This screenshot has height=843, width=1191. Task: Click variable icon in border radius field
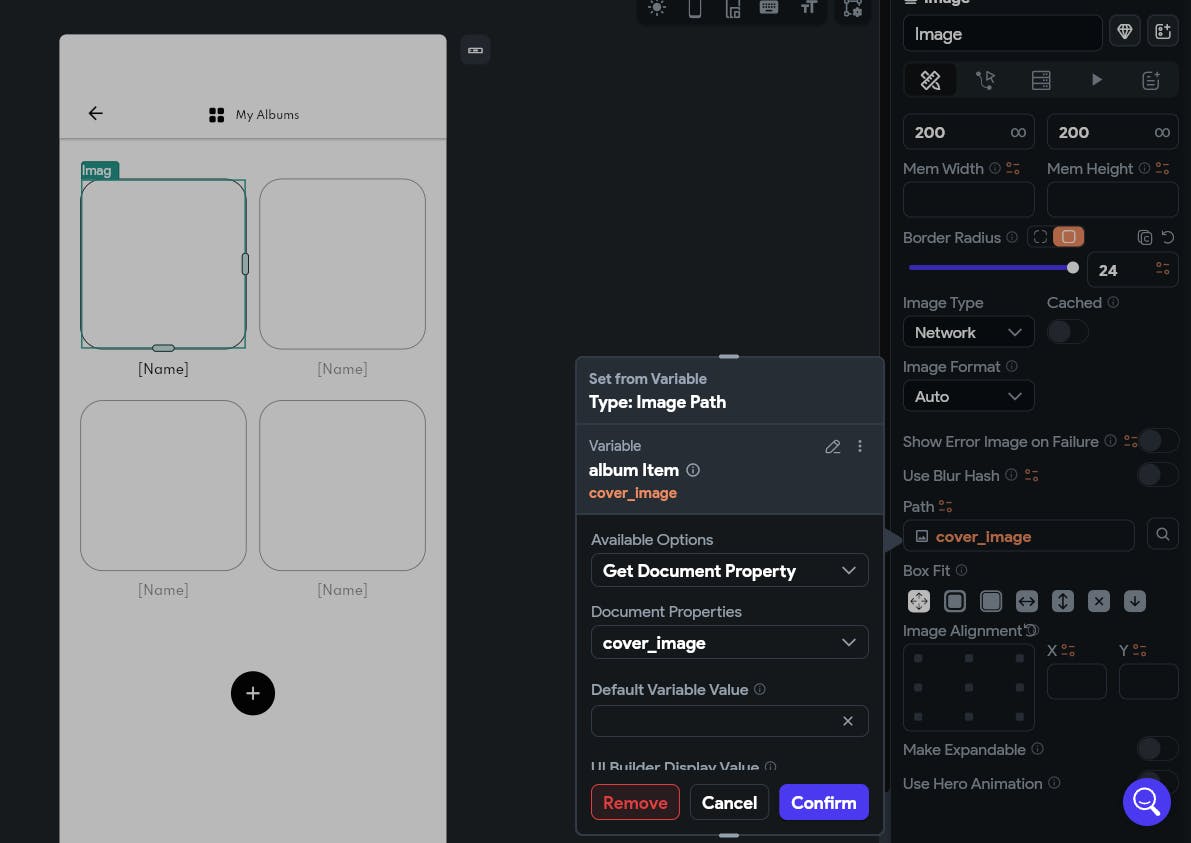(x=1163, y=268)
